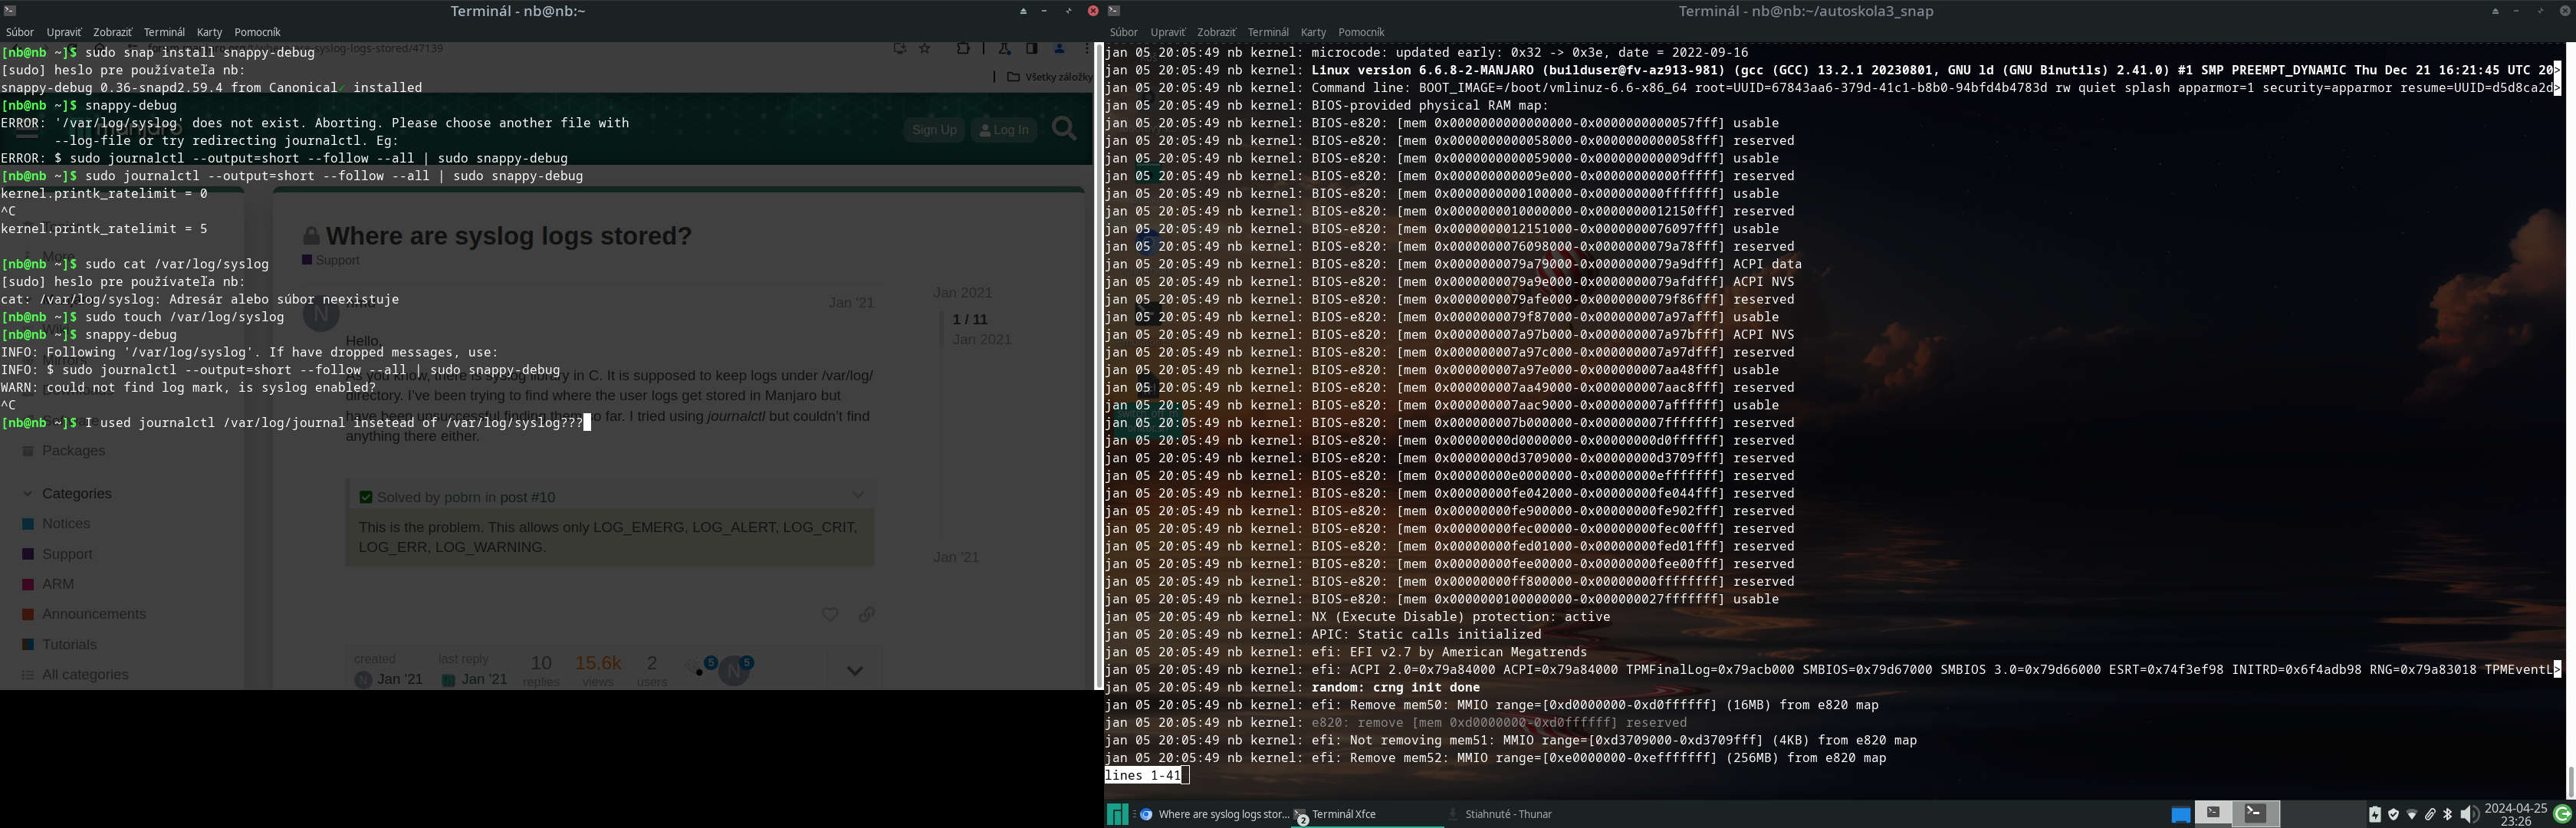The width and height of the screenshot is (2576, 828).
Task: Open Pomocník menu in right terminal window
Action: pos(1361,32)
